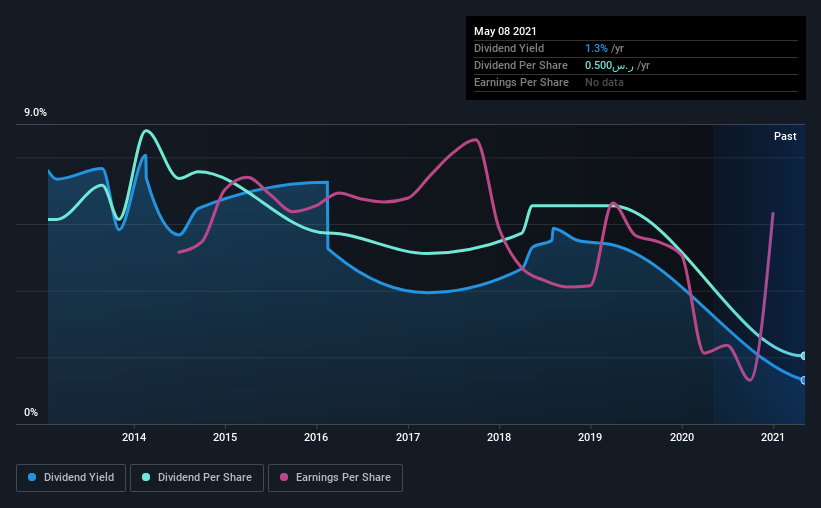Viewport: 821px width, 508px height.
Task: Toggle the Dividend Per Share legend button
Action: point(197,478)
